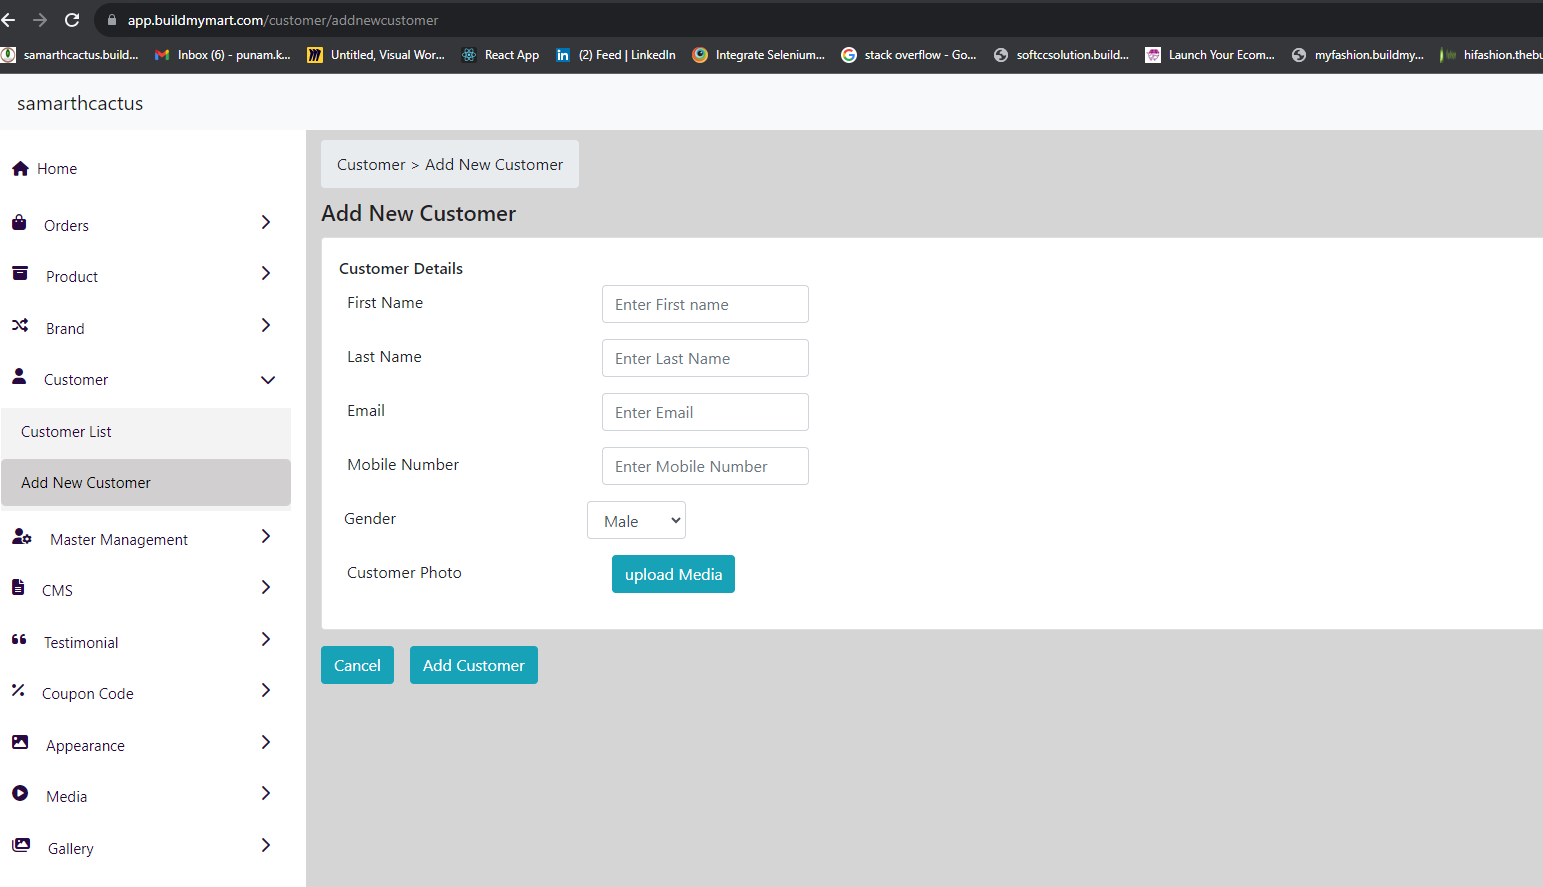Click the Coupon Code percent icon

click(18, 690)
